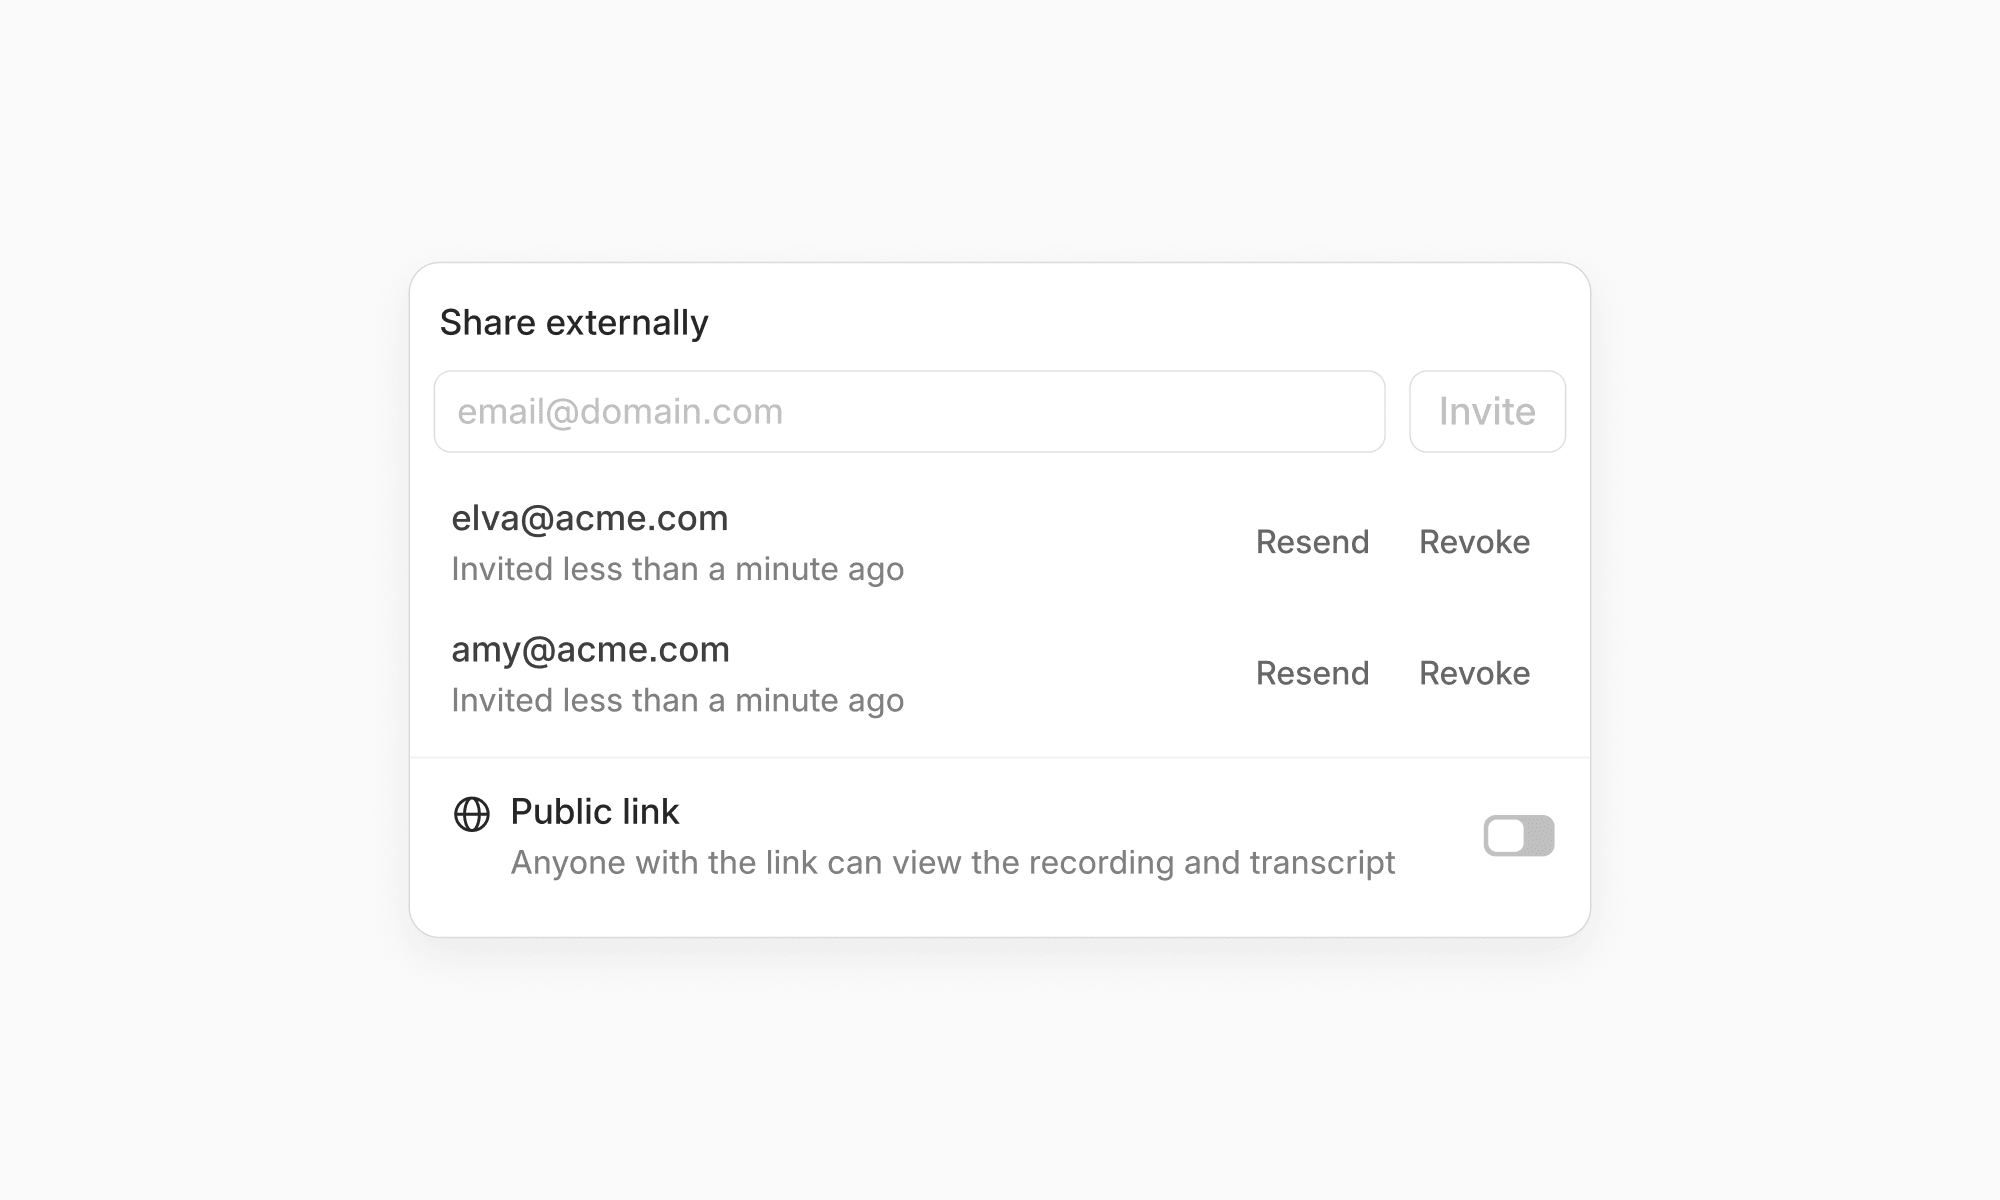Click the globe icon beside Public link
This screenshot has height=1200, width=2000.
pyautogui.click(x=472, y=814)
